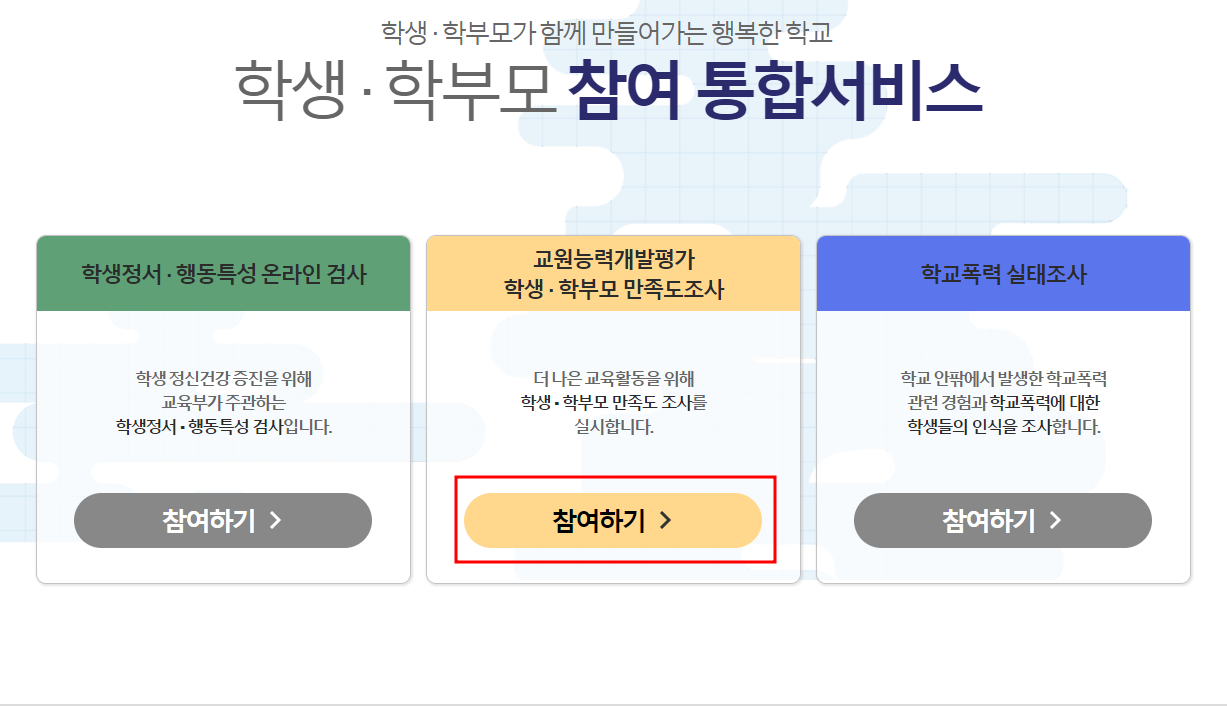The image size is (1227, 706).
Task: Click the text 학생 정신건강 증진을 위해
Action: click(x=223, y=379)
